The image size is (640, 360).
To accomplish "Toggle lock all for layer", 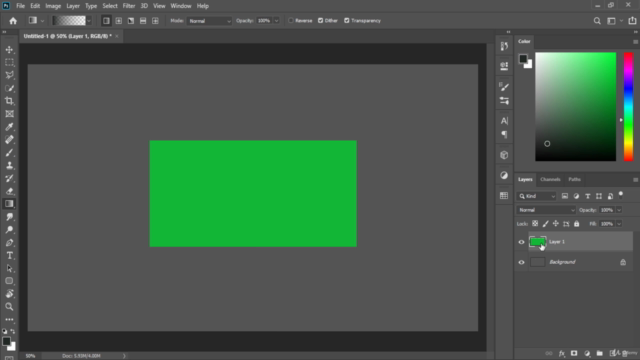I will [576, 224].
